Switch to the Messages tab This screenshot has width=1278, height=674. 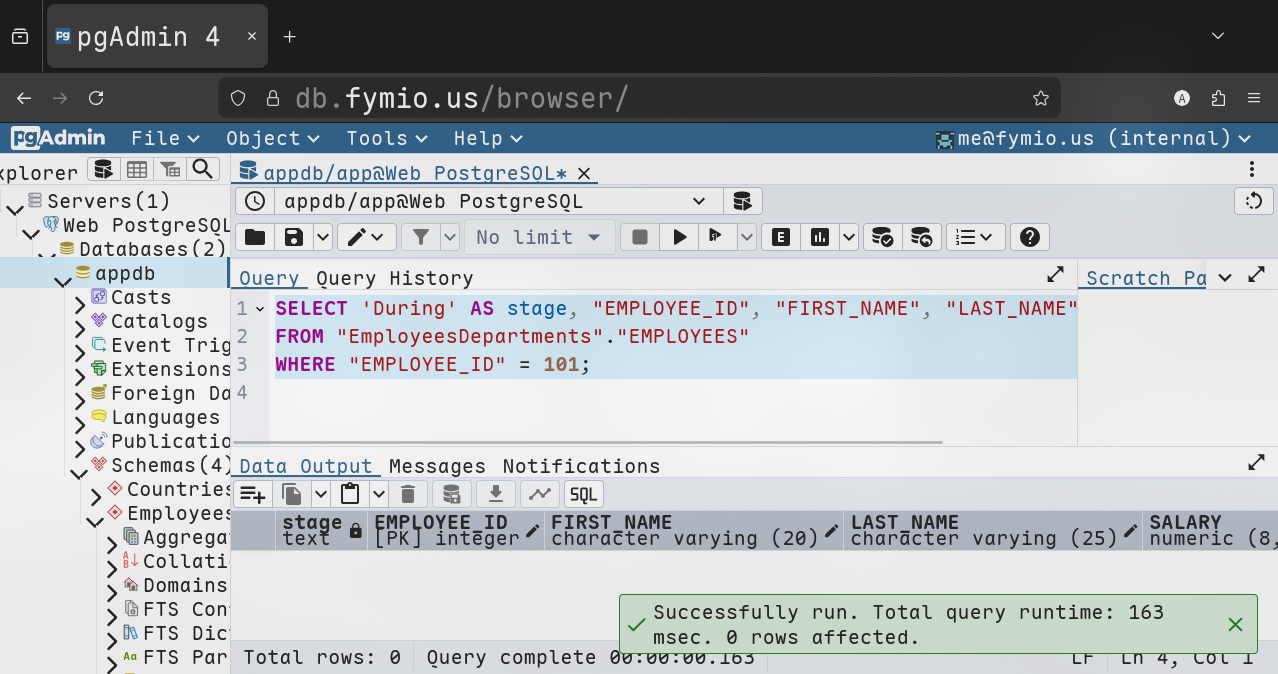[x=437, y=466]
